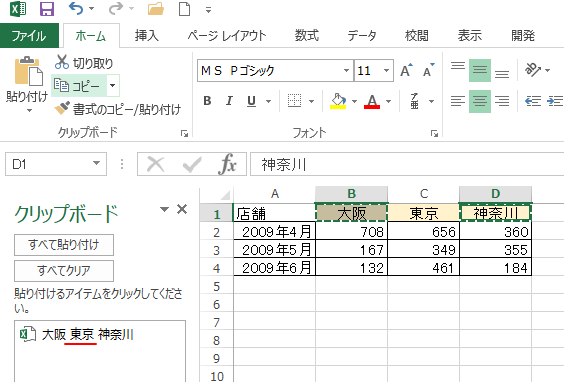Toggle Underline formatting
Image resolution: width=564 pixels, height=382 pixels.
[251, 101]
